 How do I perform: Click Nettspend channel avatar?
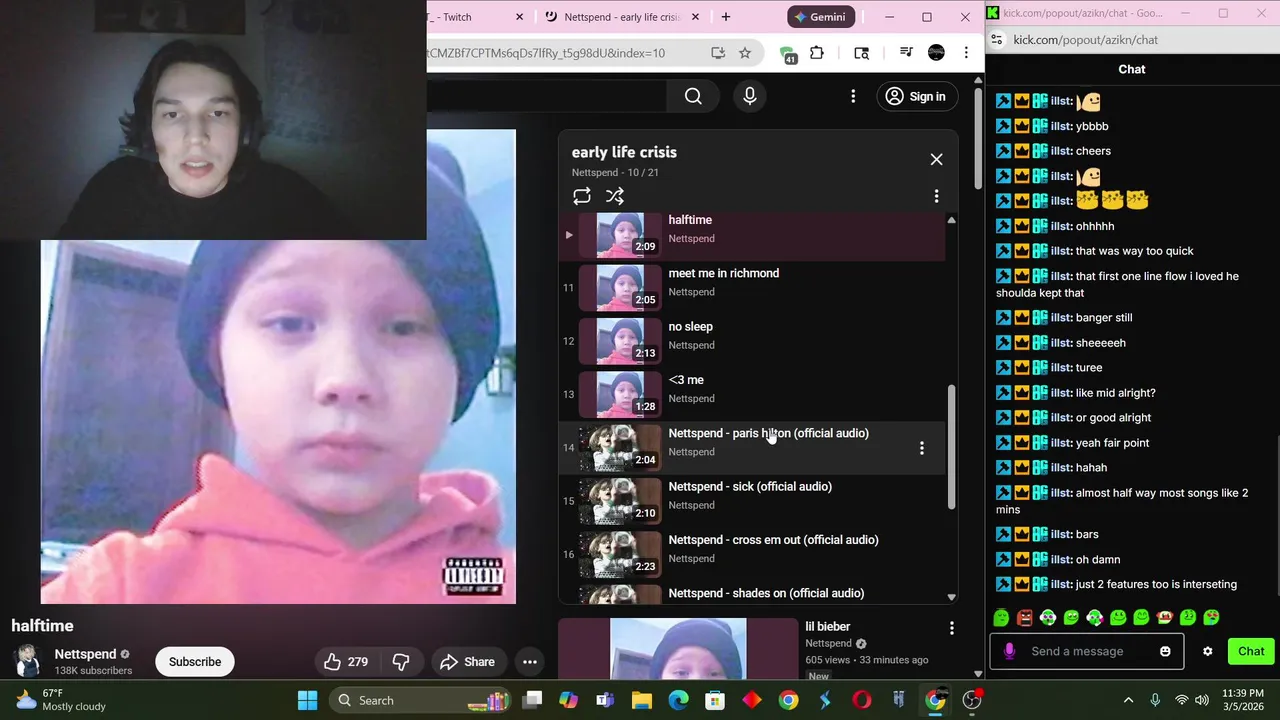point(28,662)
